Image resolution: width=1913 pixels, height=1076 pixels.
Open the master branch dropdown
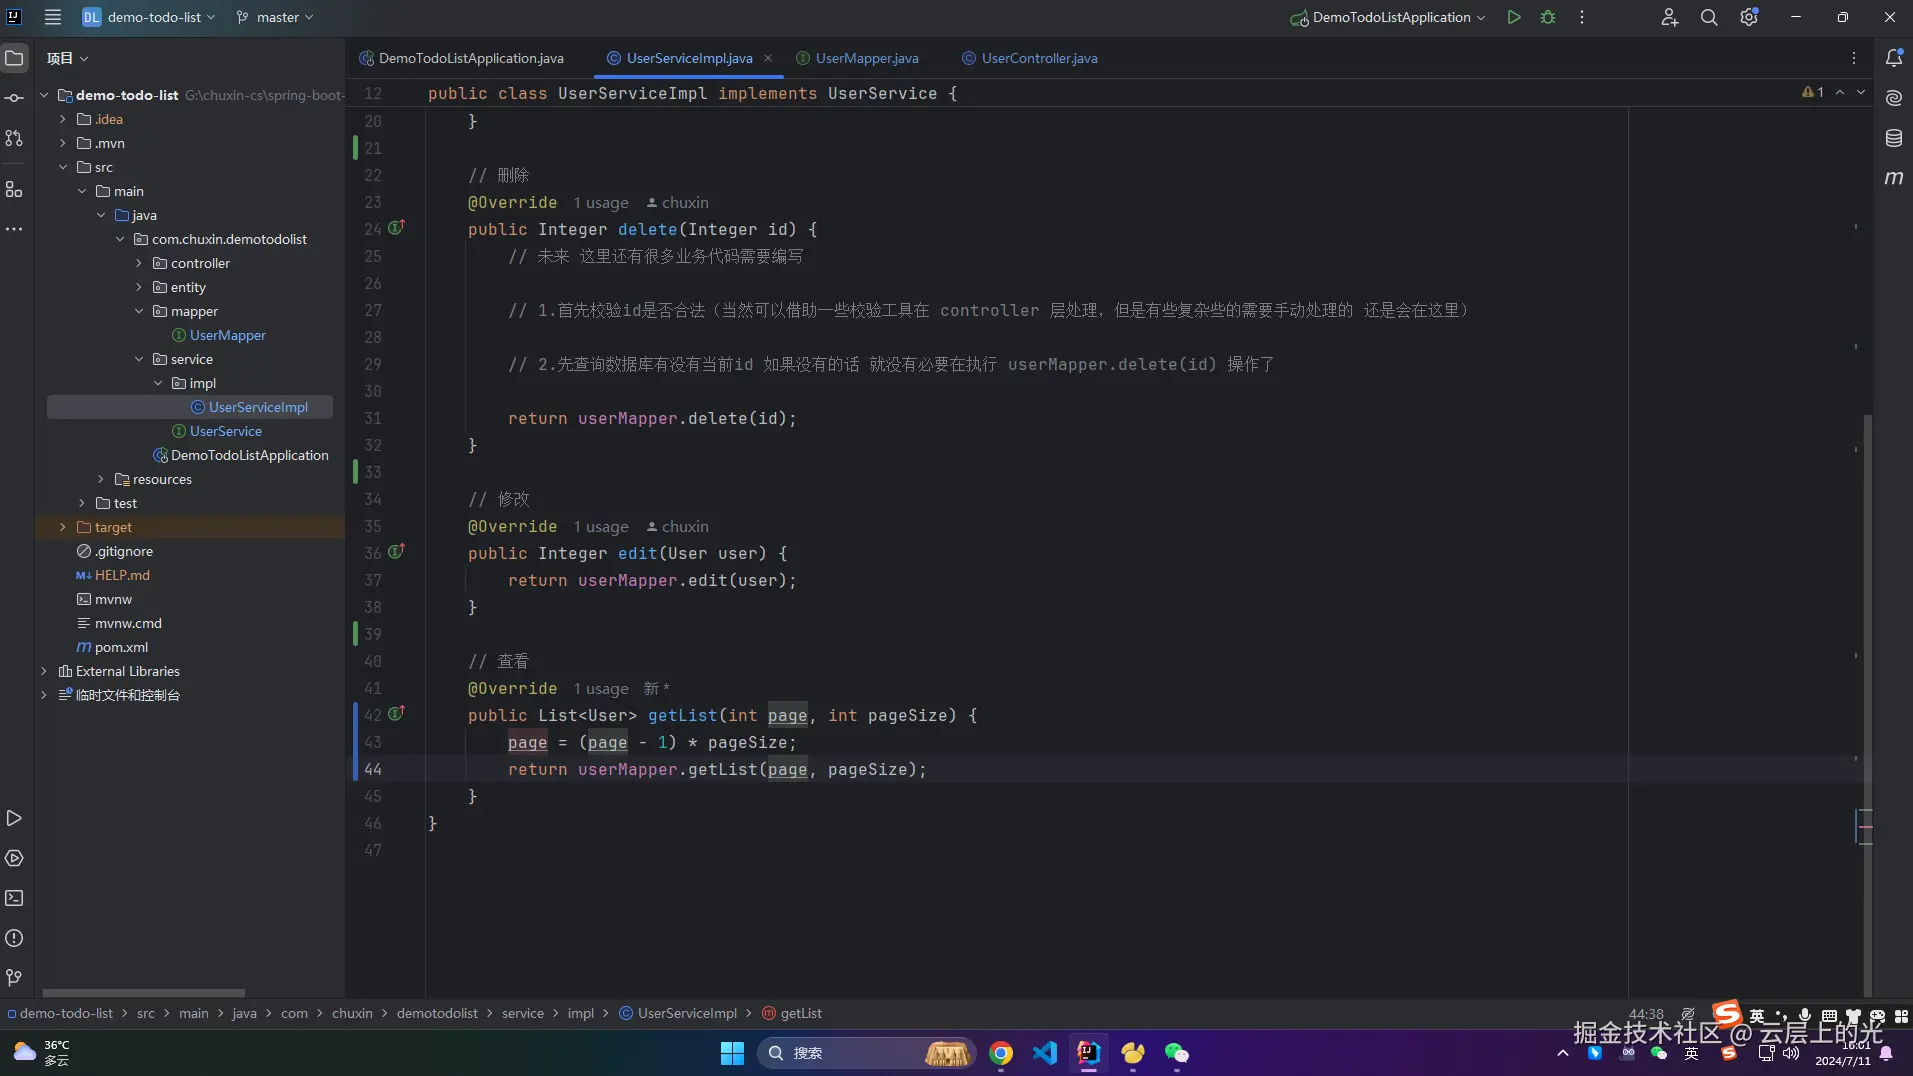[275, 17]
